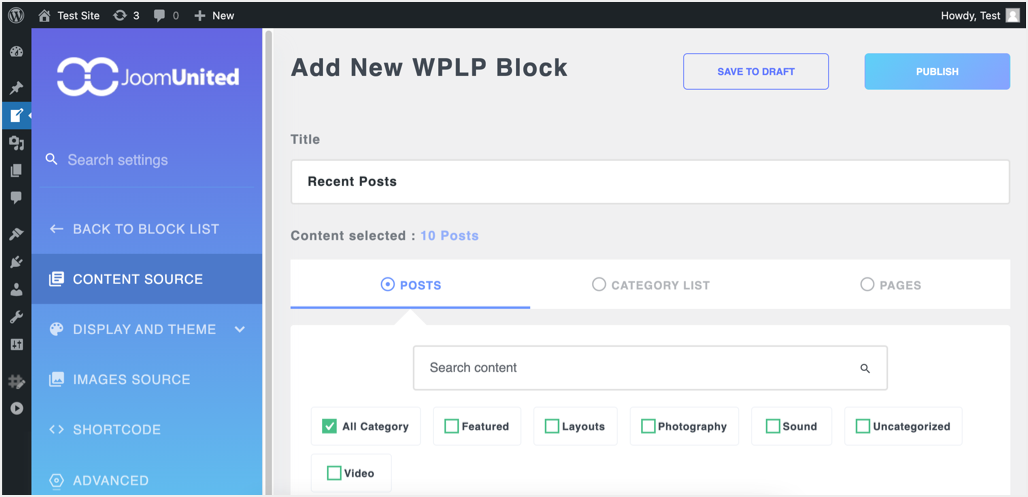This screenshot has width=1028, height=497.
Task: Open the Comments icon in admin sidebar
Action: click(x=16, y=198)
